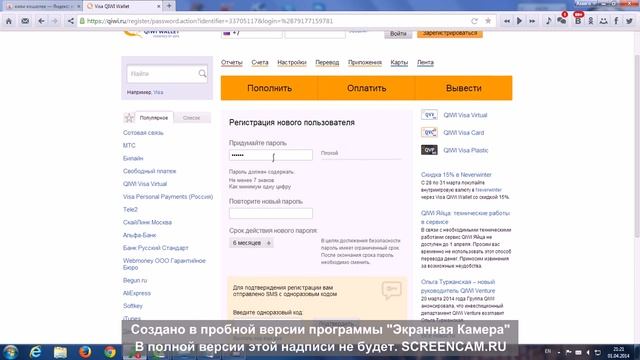Open the МТС provider link
Viewport: 640px width, 360px height.
(129, 145)
